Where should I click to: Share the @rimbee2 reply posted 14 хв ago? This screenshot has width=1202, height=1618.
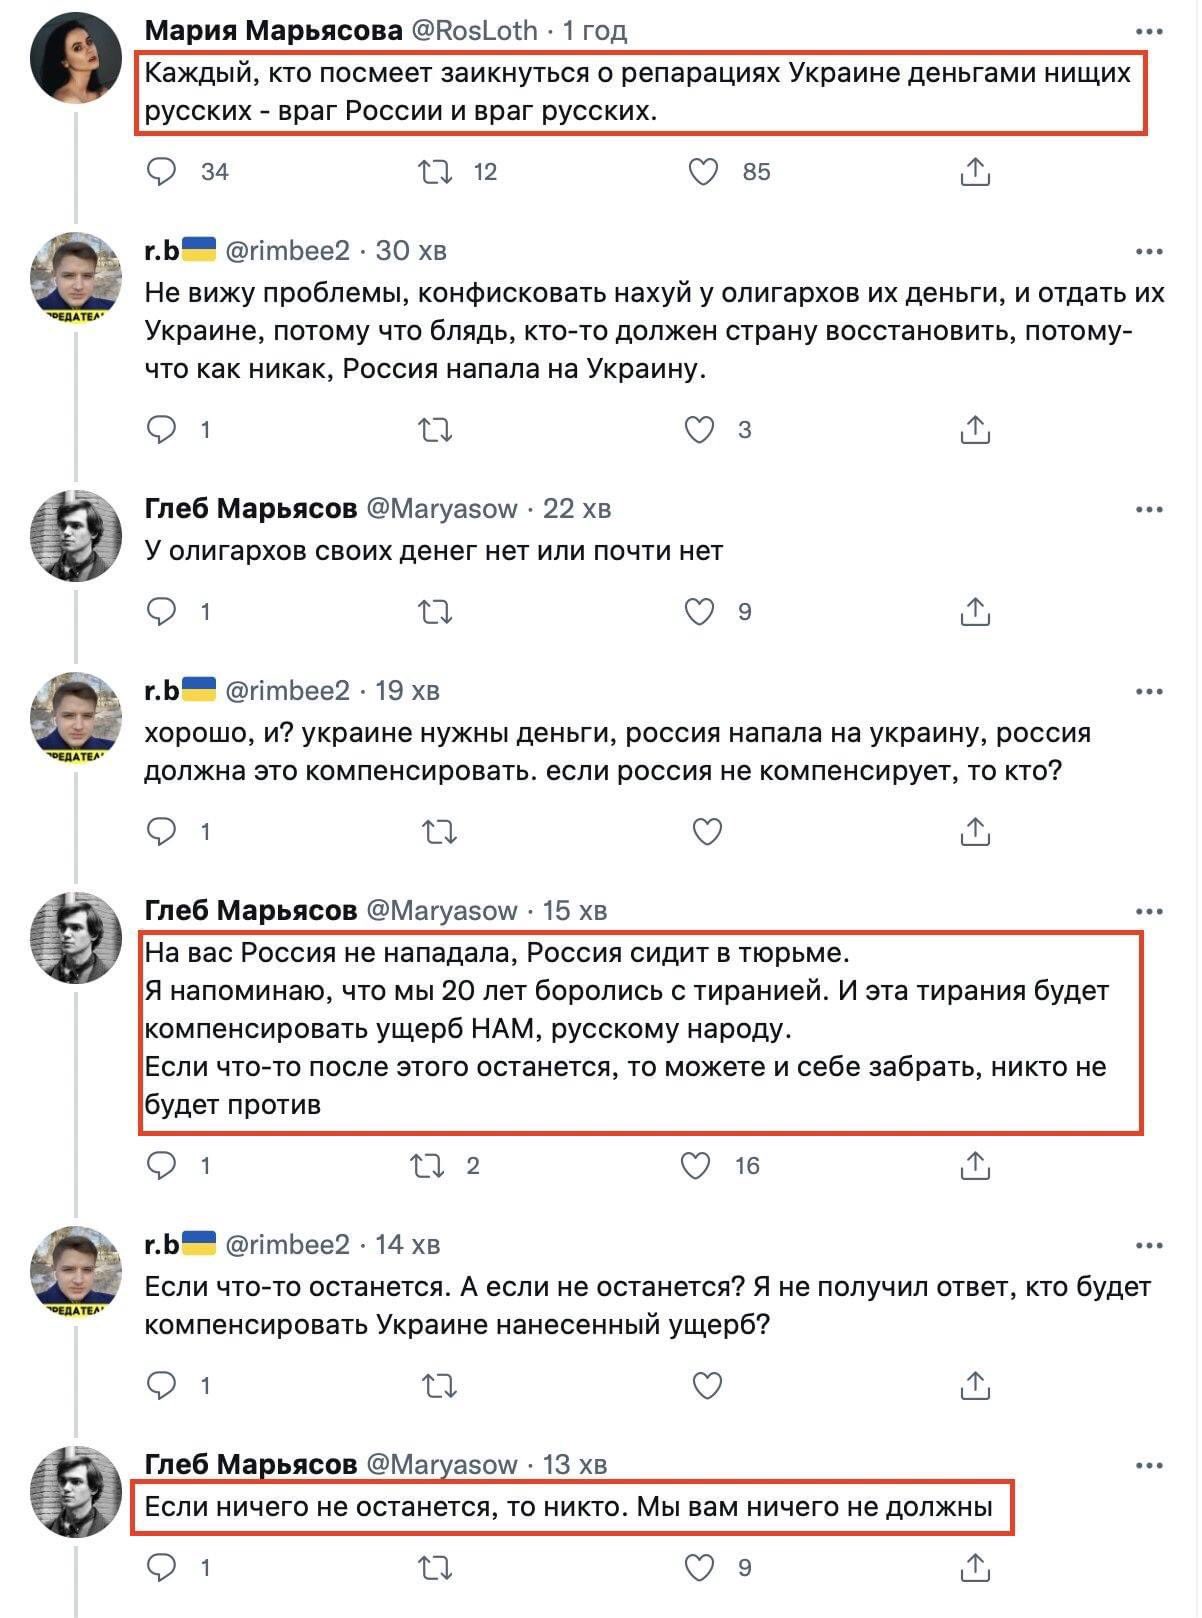[975, 1386]
